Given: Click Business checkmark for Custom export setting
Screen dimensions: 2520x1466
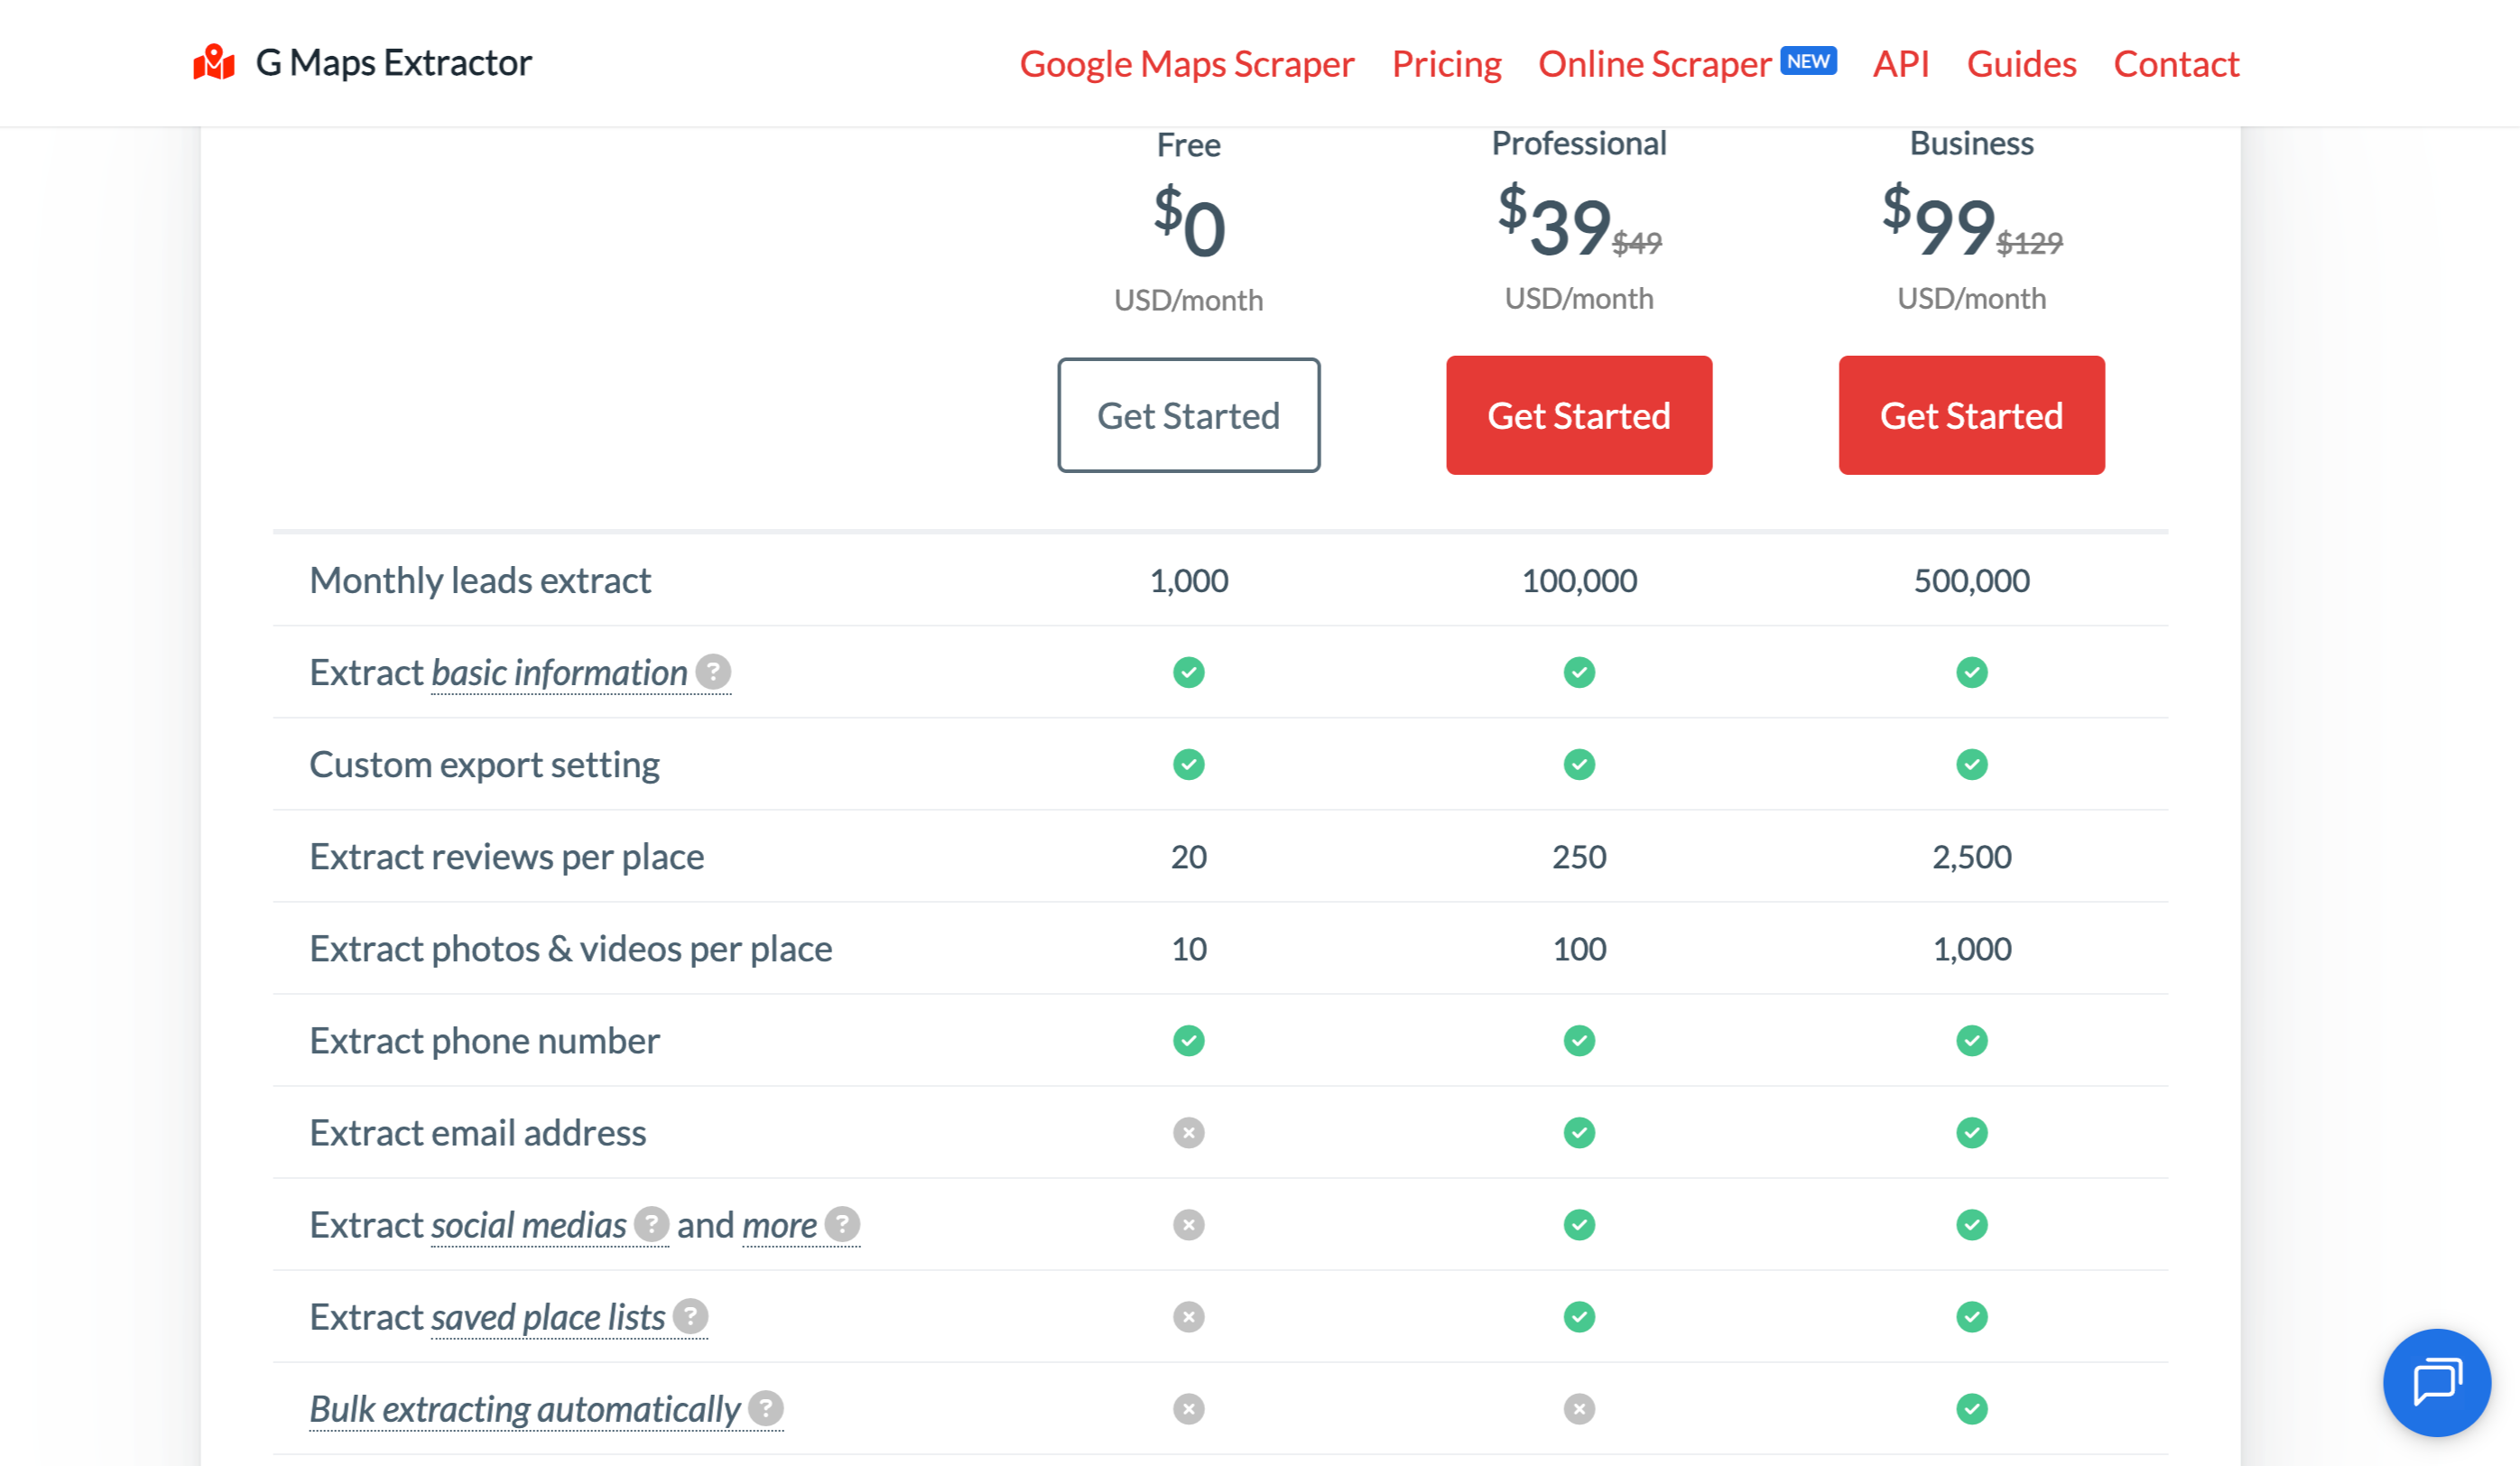Looking at the screenshot, I should (x=1972, y=764).
